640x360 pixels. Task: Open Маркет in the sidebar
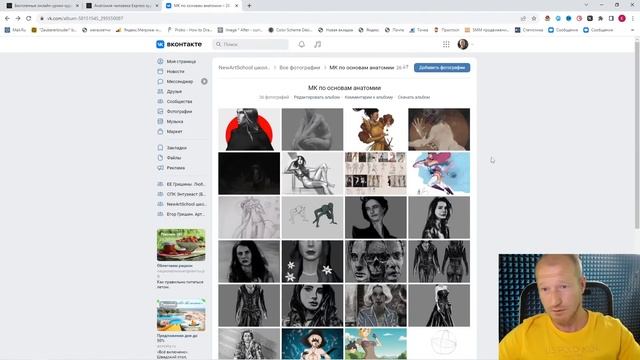(174, 131)
